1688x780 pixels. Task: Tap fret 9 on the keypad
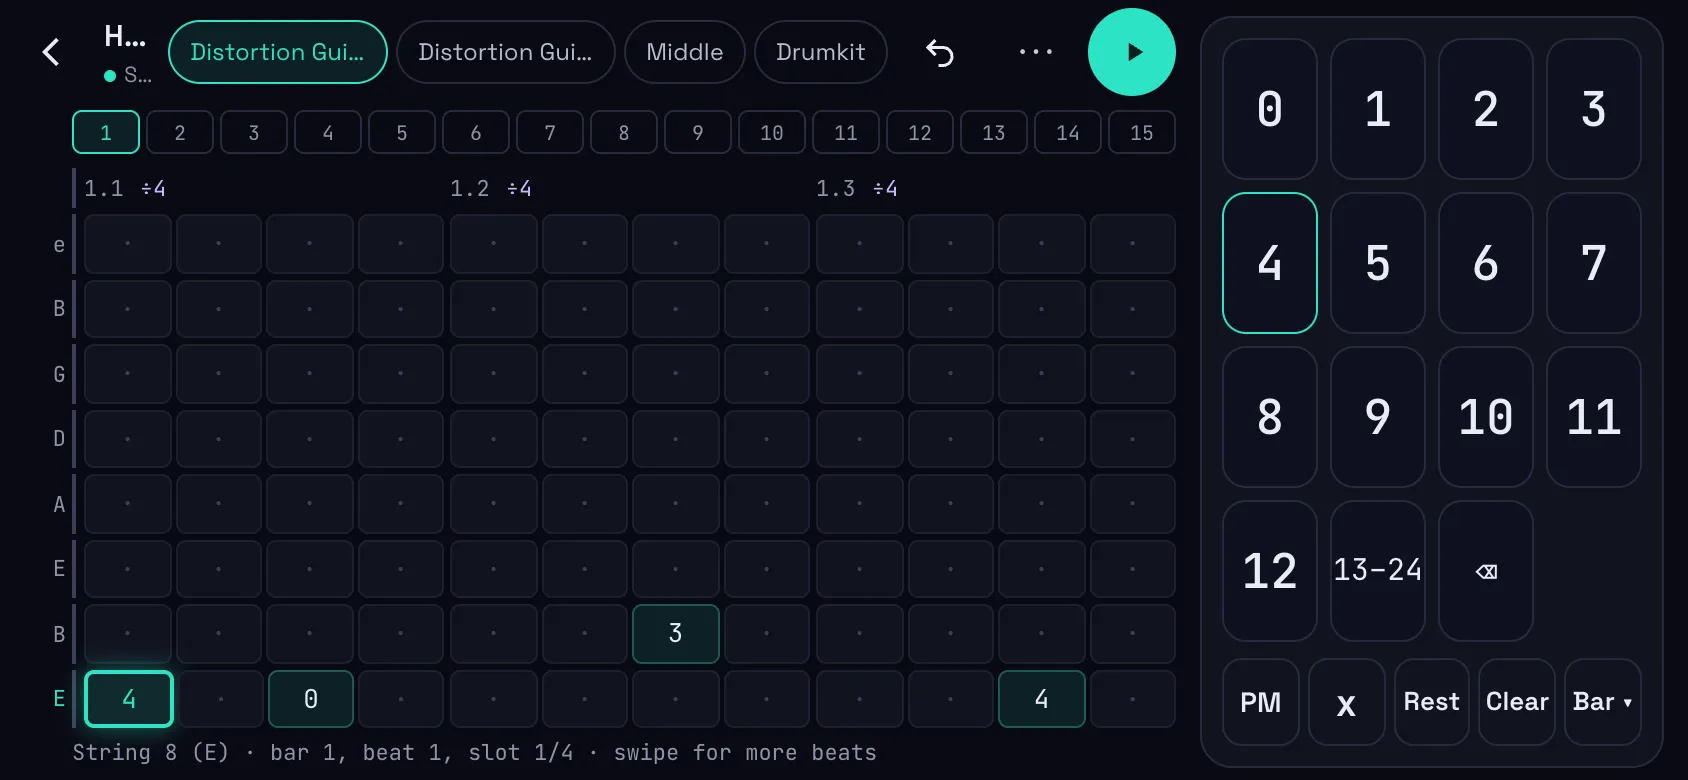pos(1378,417)
